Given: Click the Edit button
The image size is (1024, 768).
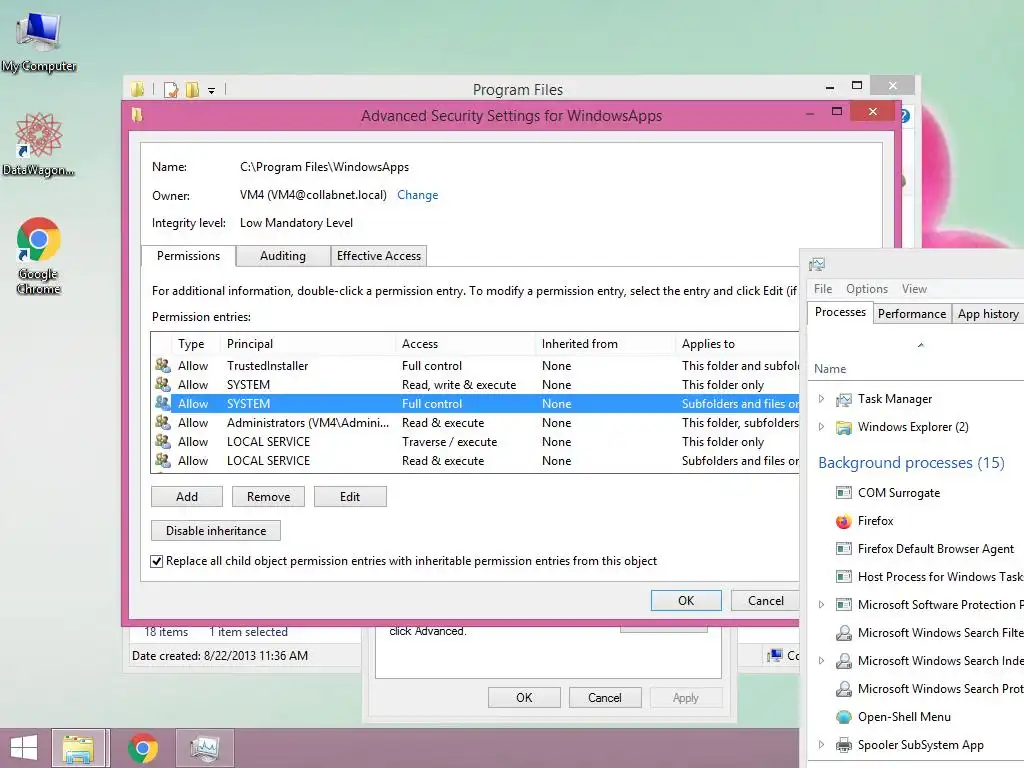Looking at the screenshot, I should coord(350,497).
